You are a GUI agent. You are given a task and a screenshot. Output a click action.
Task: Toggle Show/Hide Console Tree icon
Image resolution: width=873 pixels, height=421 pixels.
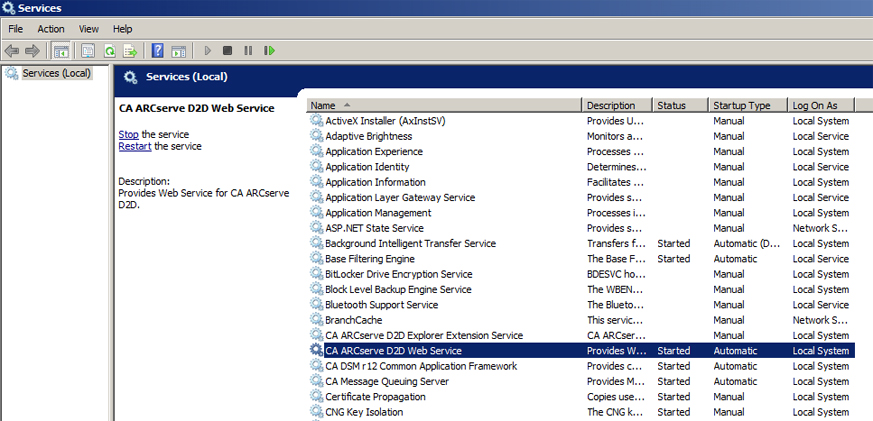[61, 51]
